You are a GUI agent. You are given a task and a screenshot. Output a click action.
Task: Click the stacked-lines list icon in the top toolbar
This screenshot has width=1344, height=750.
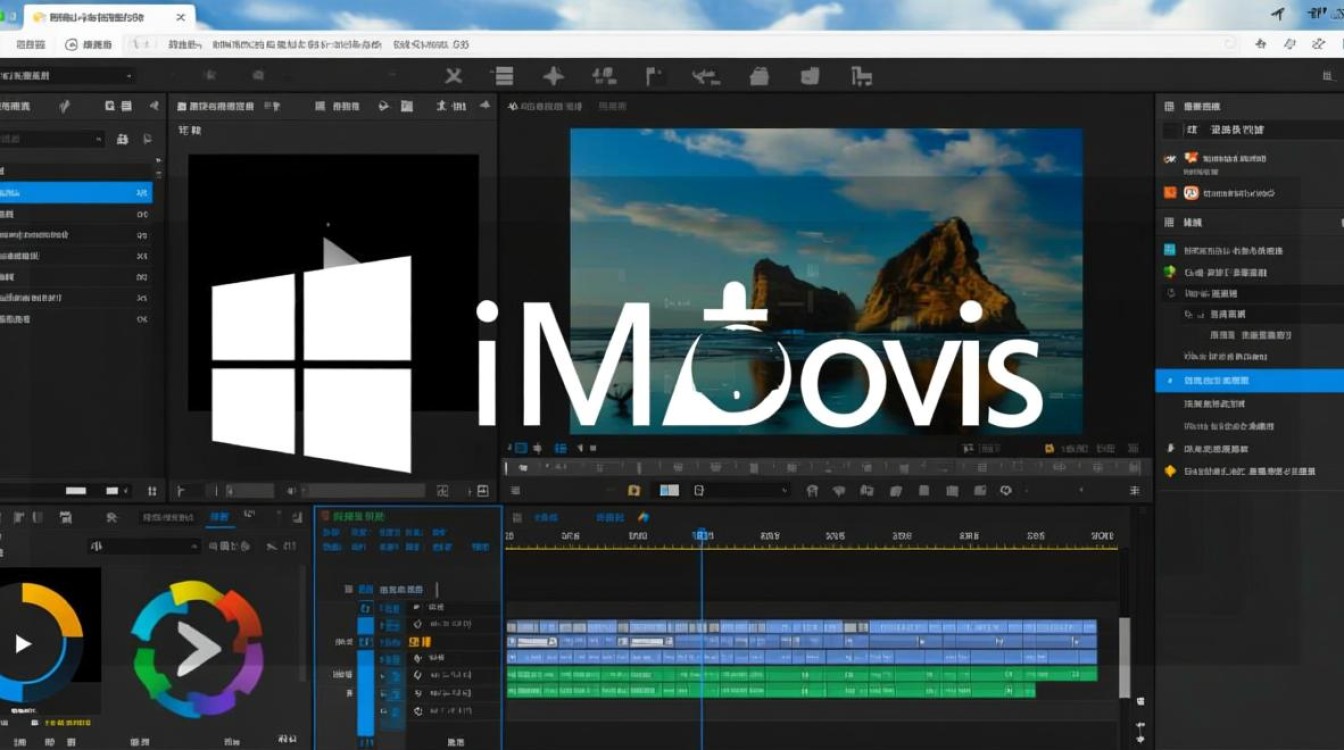point(503,76)
